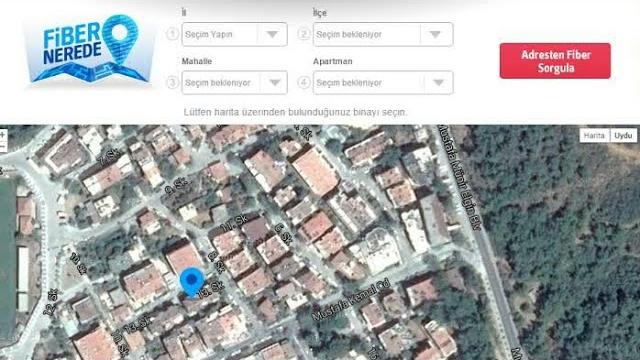This screenshot has height=360, width=640.
Task: Click the Mustafa Kemal Cd street label
Action: [x=351, y=299]
